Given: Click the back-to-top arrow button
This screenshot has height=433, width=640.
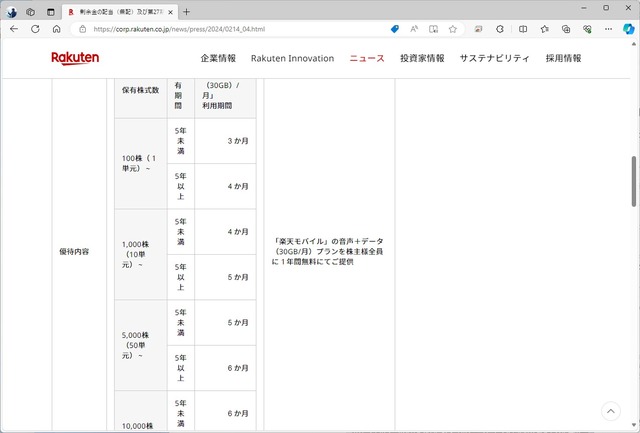Looking at the screenshot, I should pos(611,411).
